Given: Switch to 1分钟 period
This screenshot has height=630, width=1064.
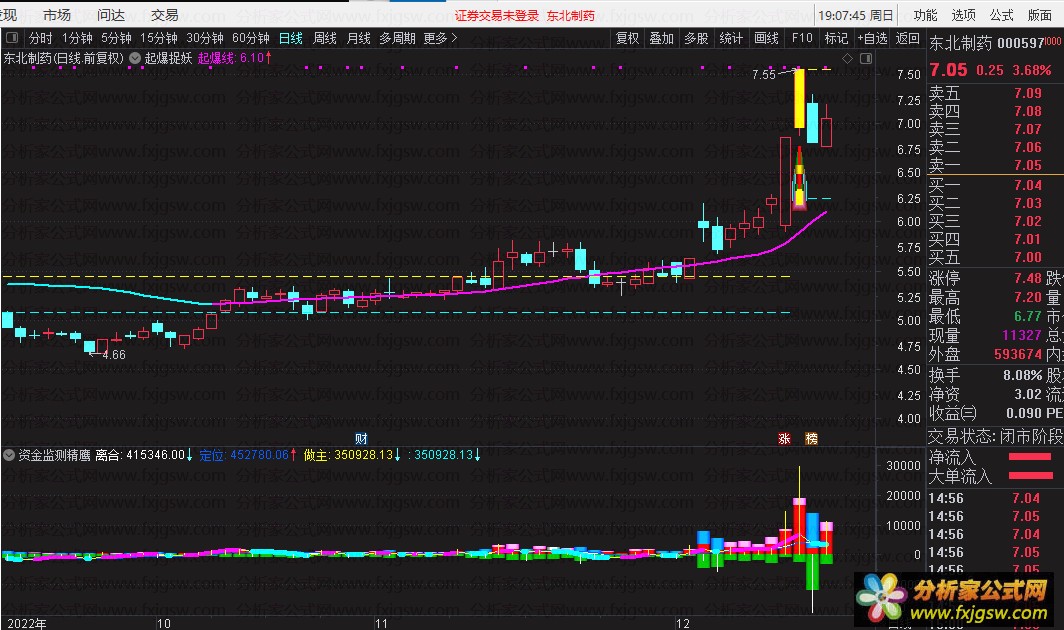Looking at the screenshot, I should 77,38.
